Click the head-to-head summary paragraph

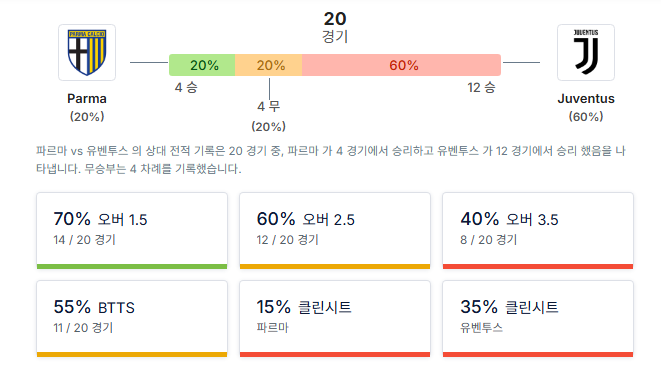[331, 160]
